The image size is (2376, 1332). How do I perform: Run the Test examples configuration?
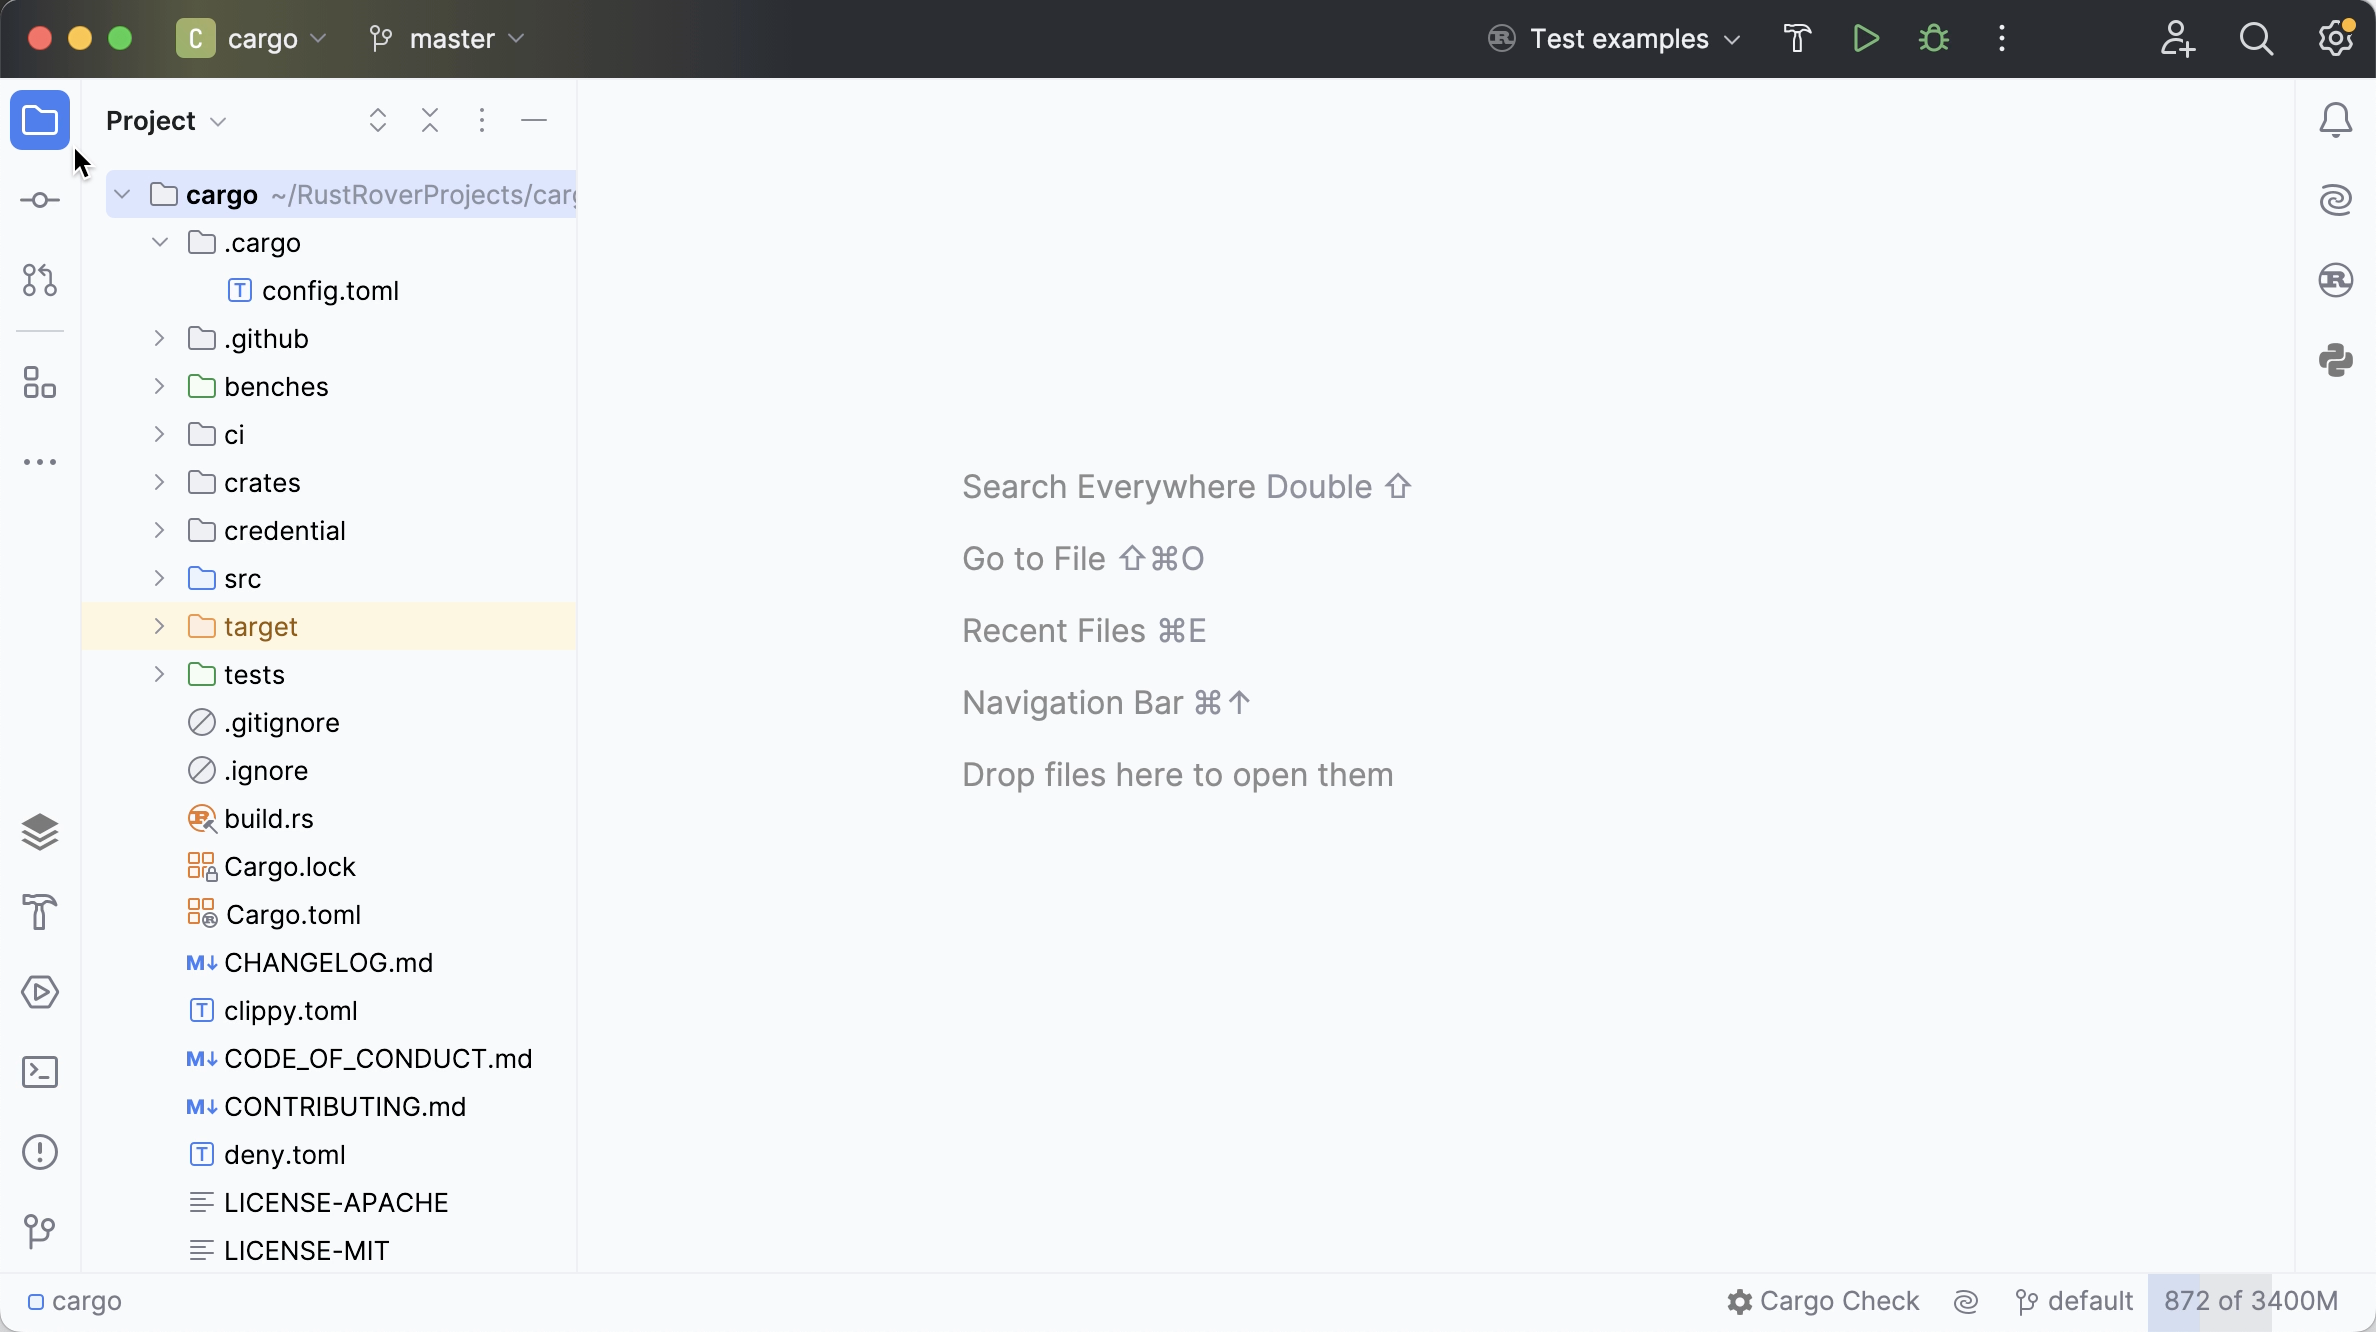click(x=1865, y=39)
